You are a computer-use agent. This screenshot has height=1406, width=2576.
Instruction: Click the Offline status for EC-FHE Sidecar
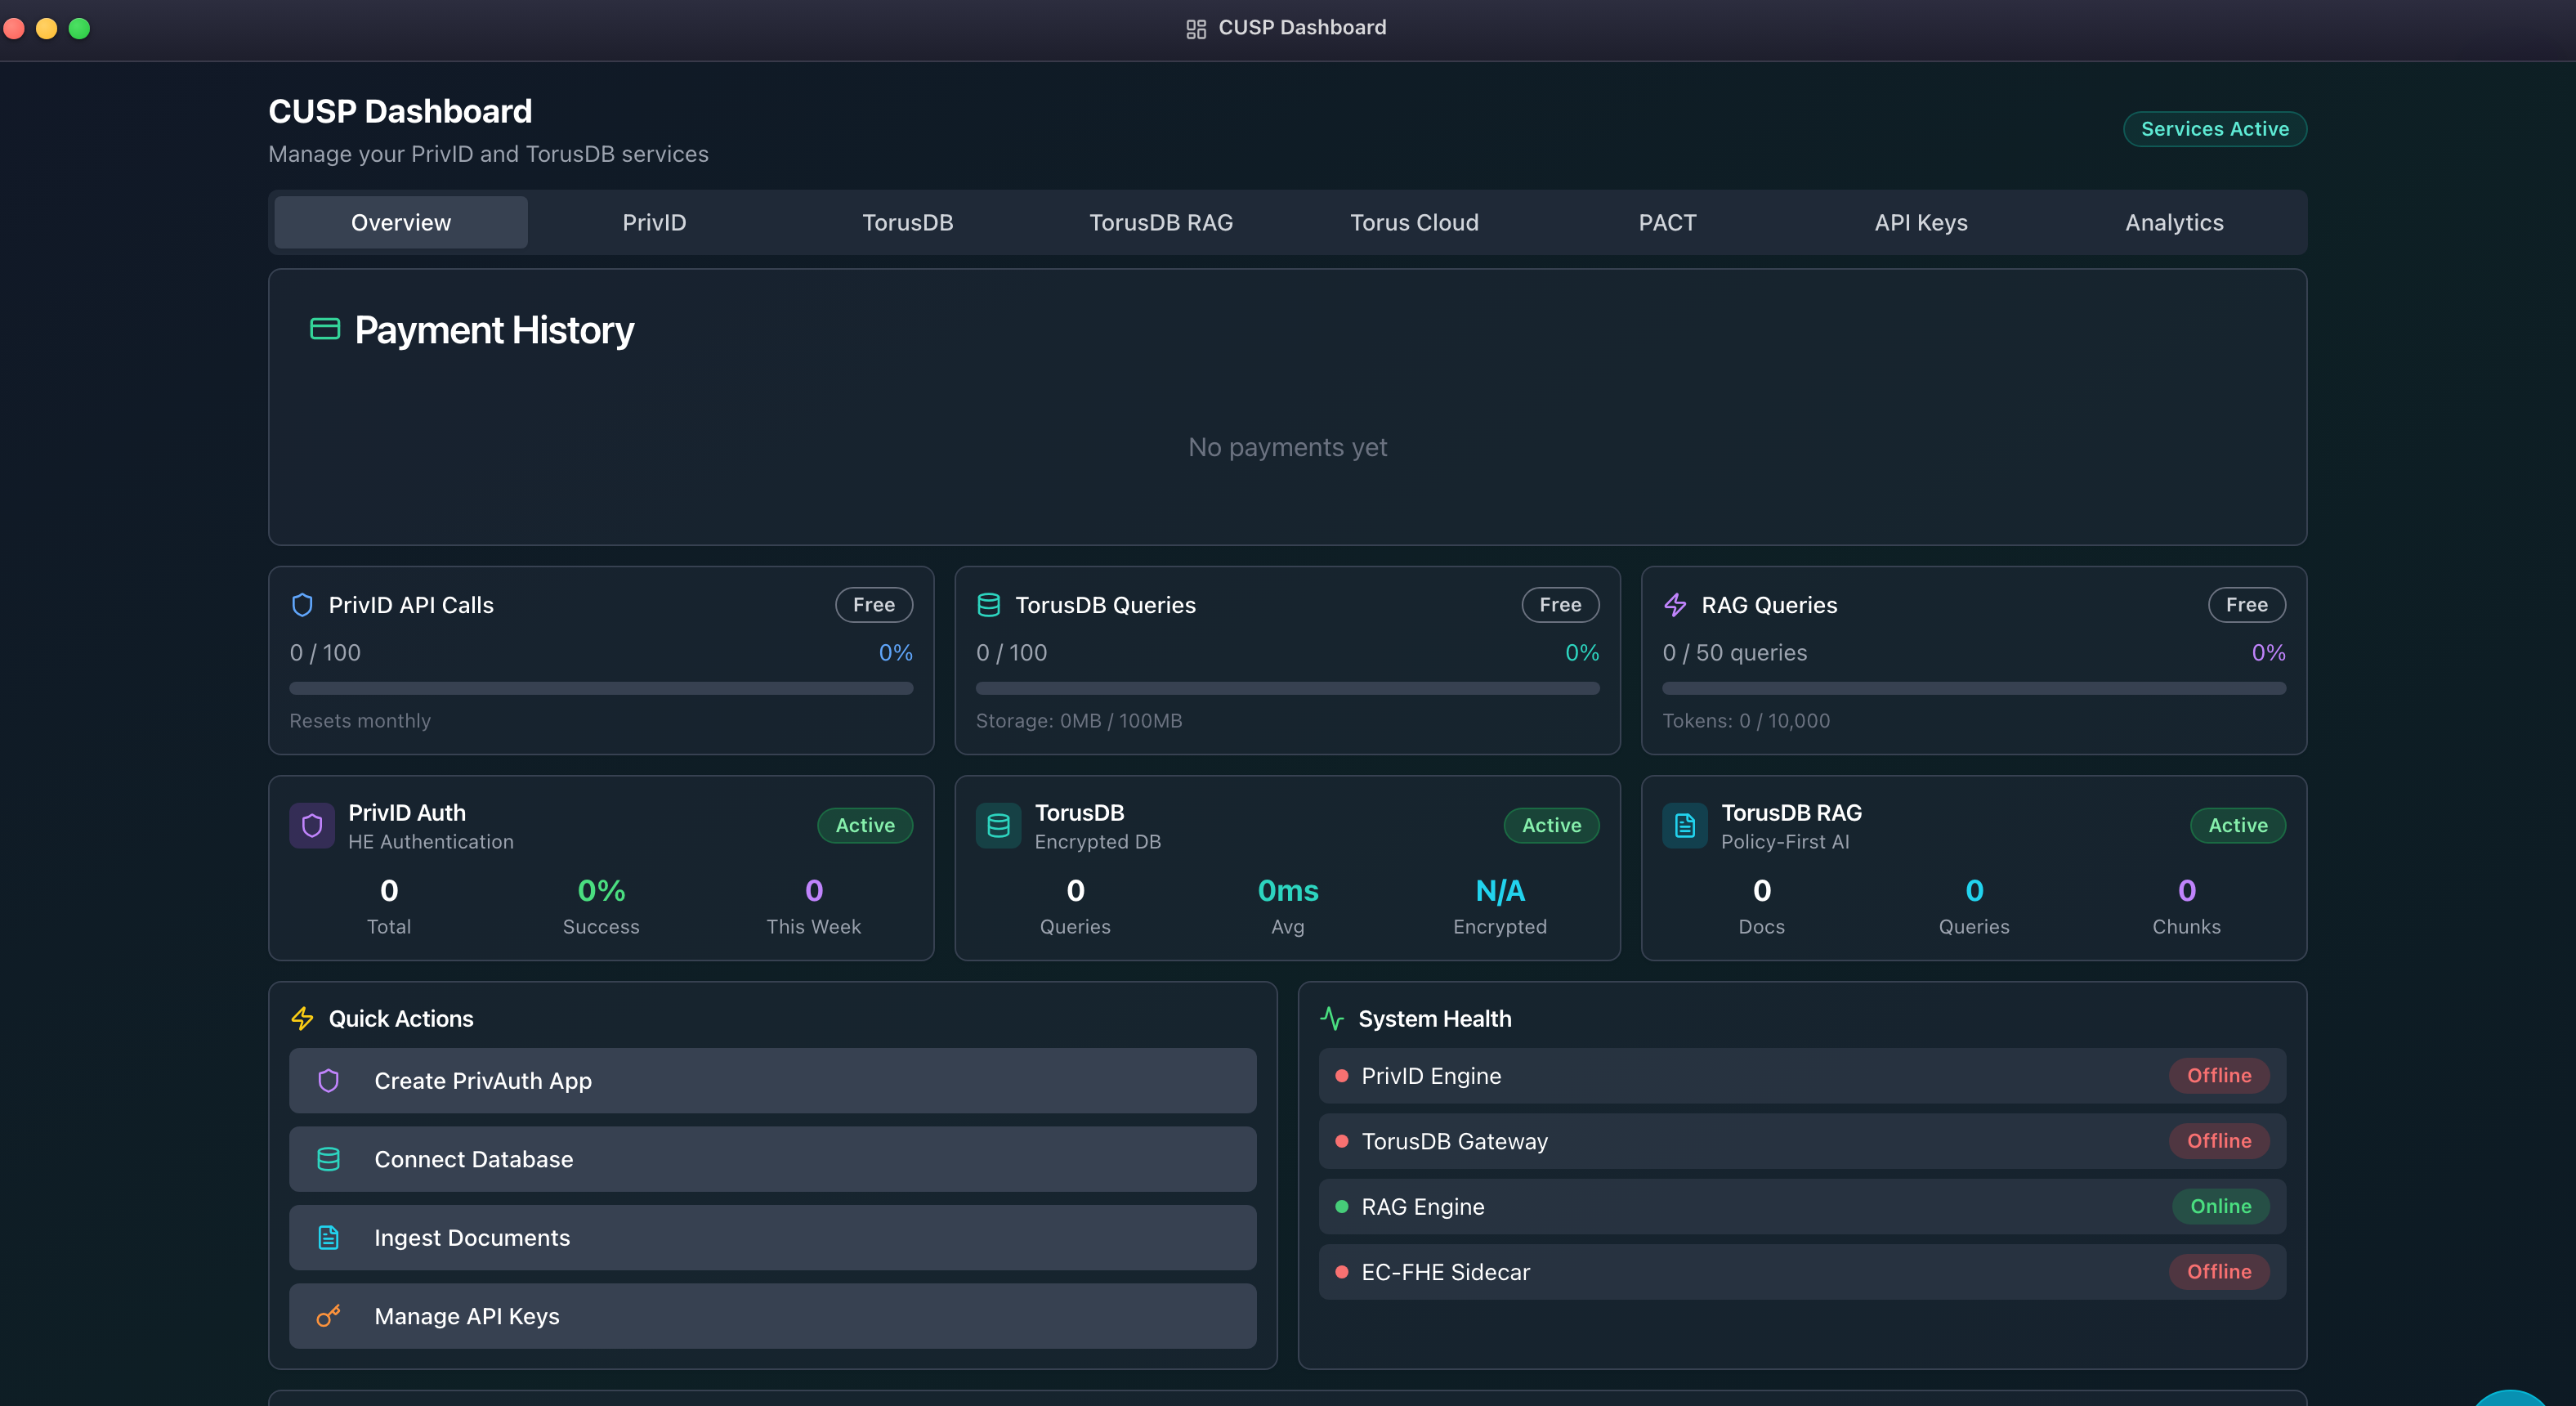[2219, 1272]
